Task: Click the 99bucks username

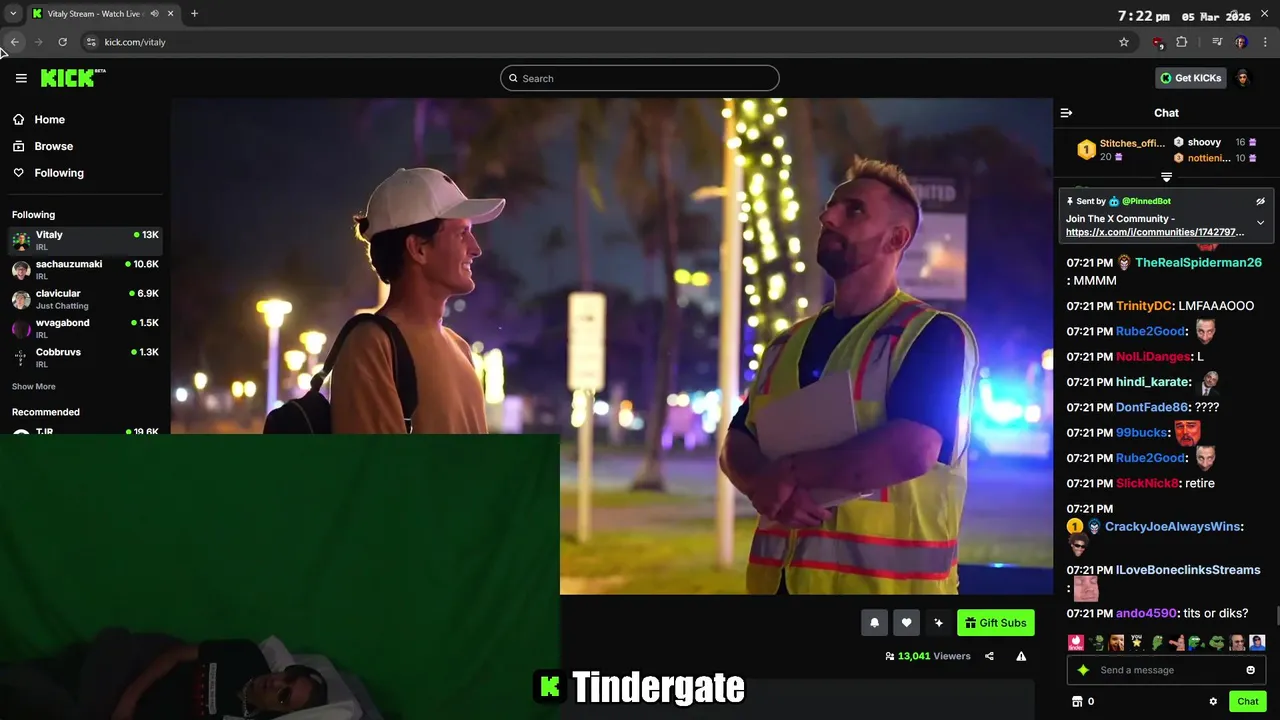Action: tap(1141, 433)
